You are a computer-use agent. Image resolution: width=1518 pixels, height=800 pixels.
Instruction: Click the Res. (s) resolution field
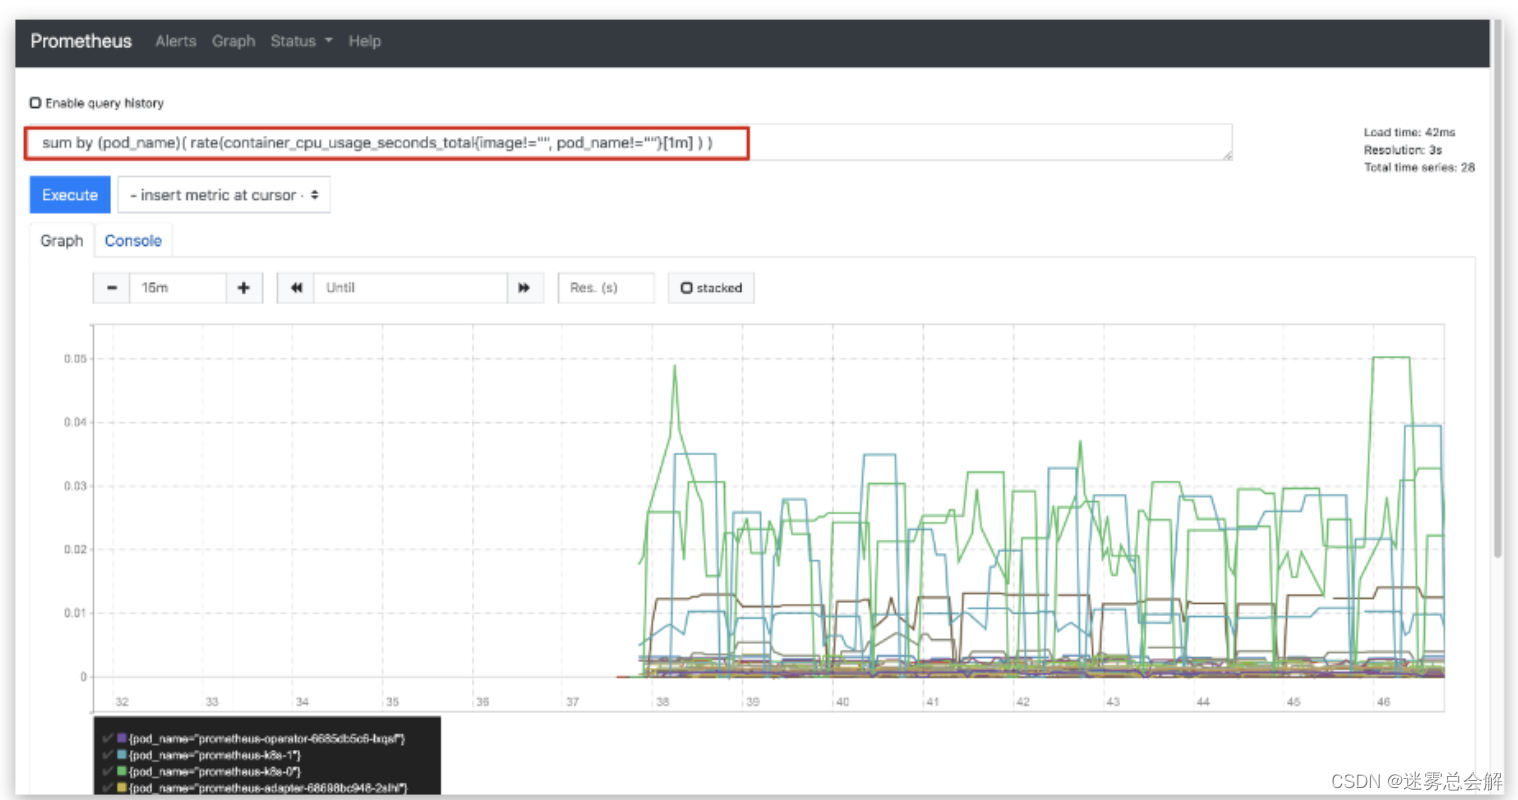coord(606,288)
